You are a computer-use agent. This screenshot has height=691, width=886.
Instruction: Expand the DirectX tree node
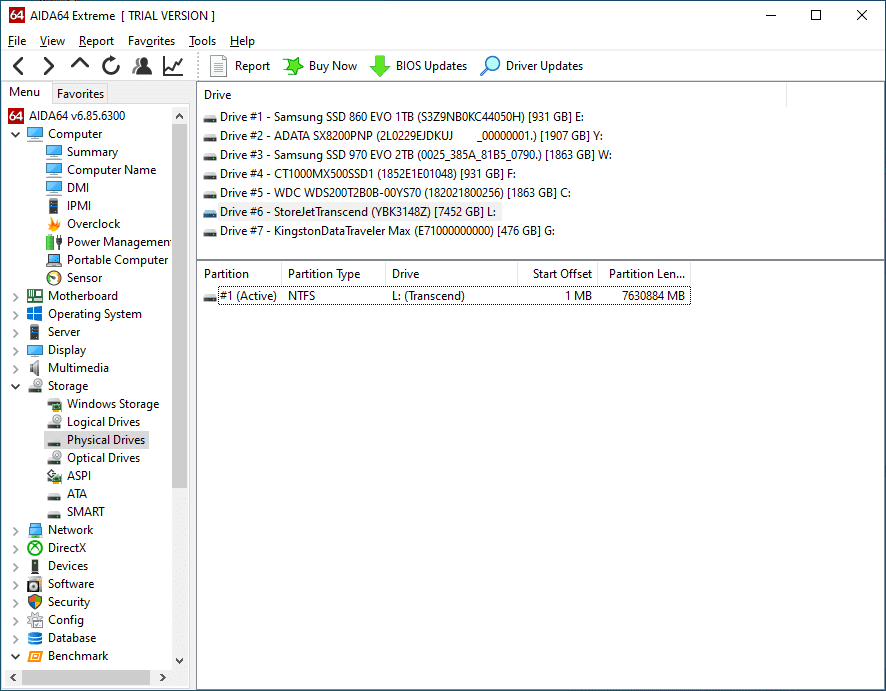(x=16, y=549)
